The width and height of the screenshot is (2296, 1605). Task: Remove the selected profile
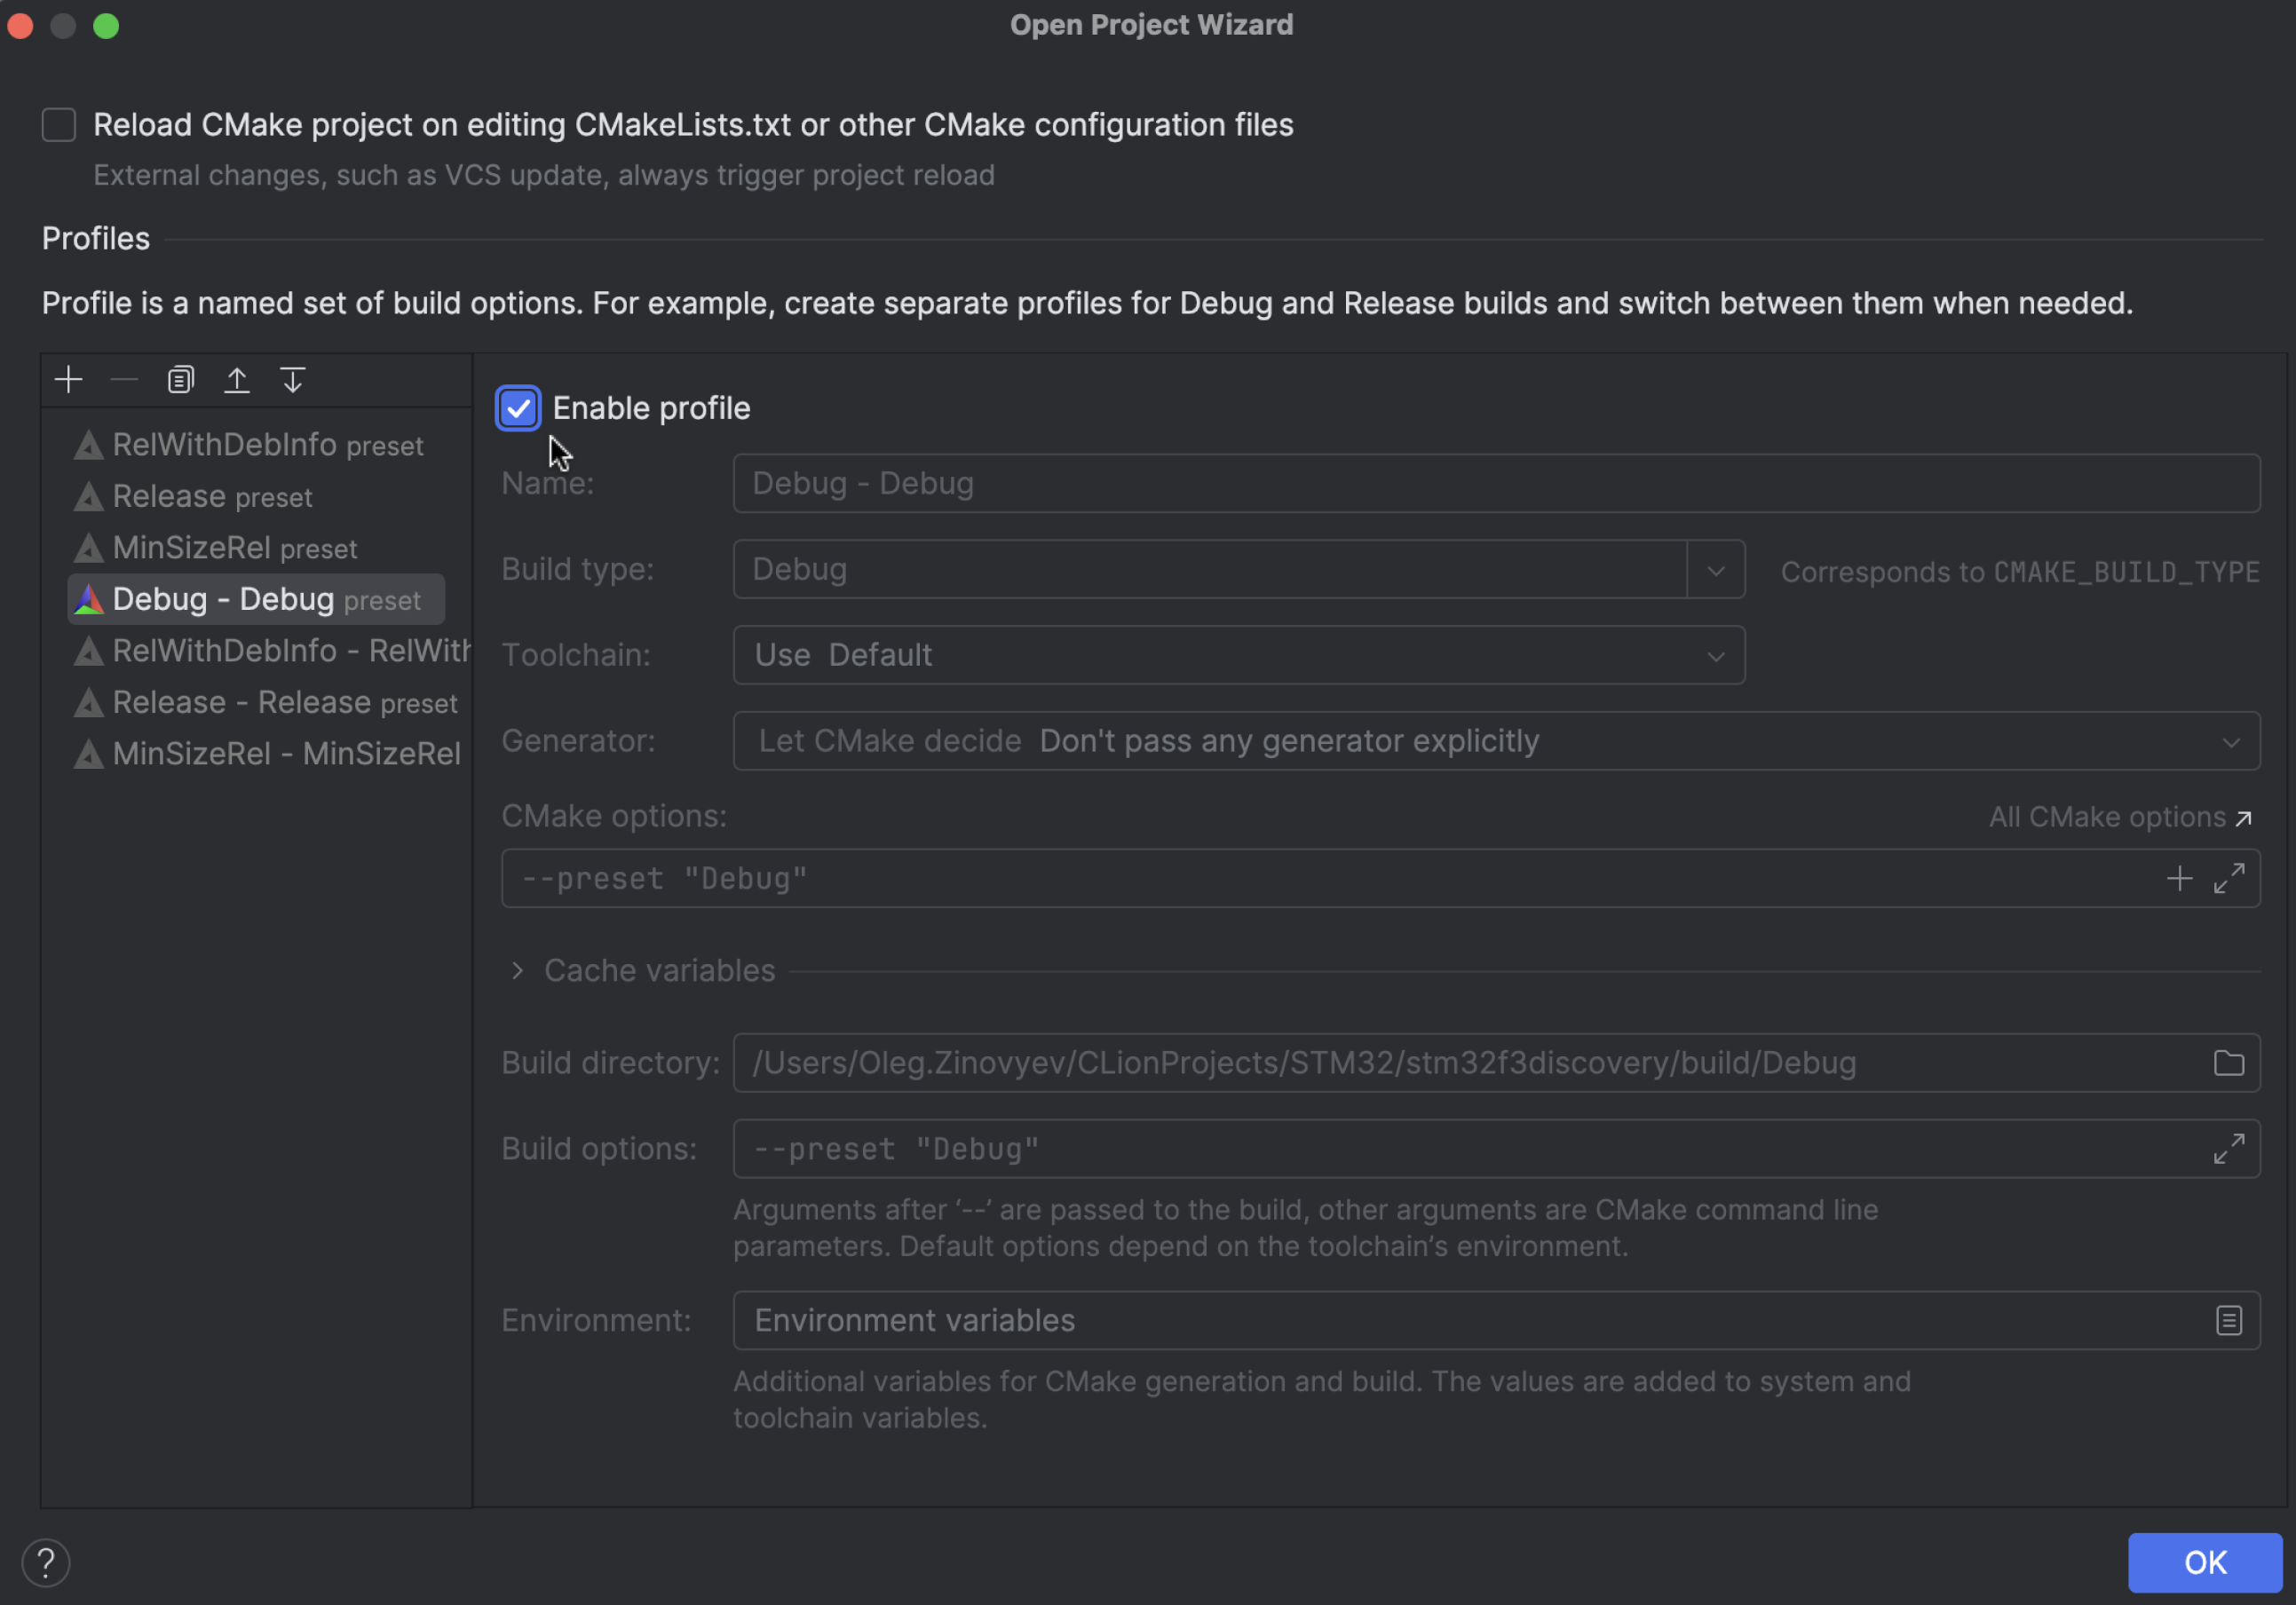[124, 379]
